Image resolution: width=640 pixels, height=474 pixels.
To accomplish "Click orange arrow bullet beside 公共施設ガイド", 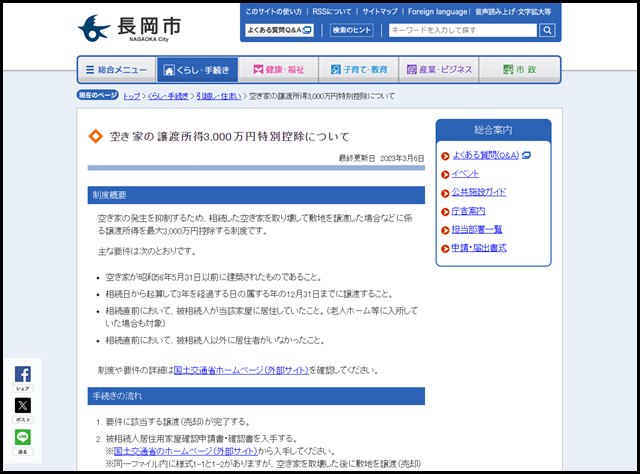I will click(445, 193).
